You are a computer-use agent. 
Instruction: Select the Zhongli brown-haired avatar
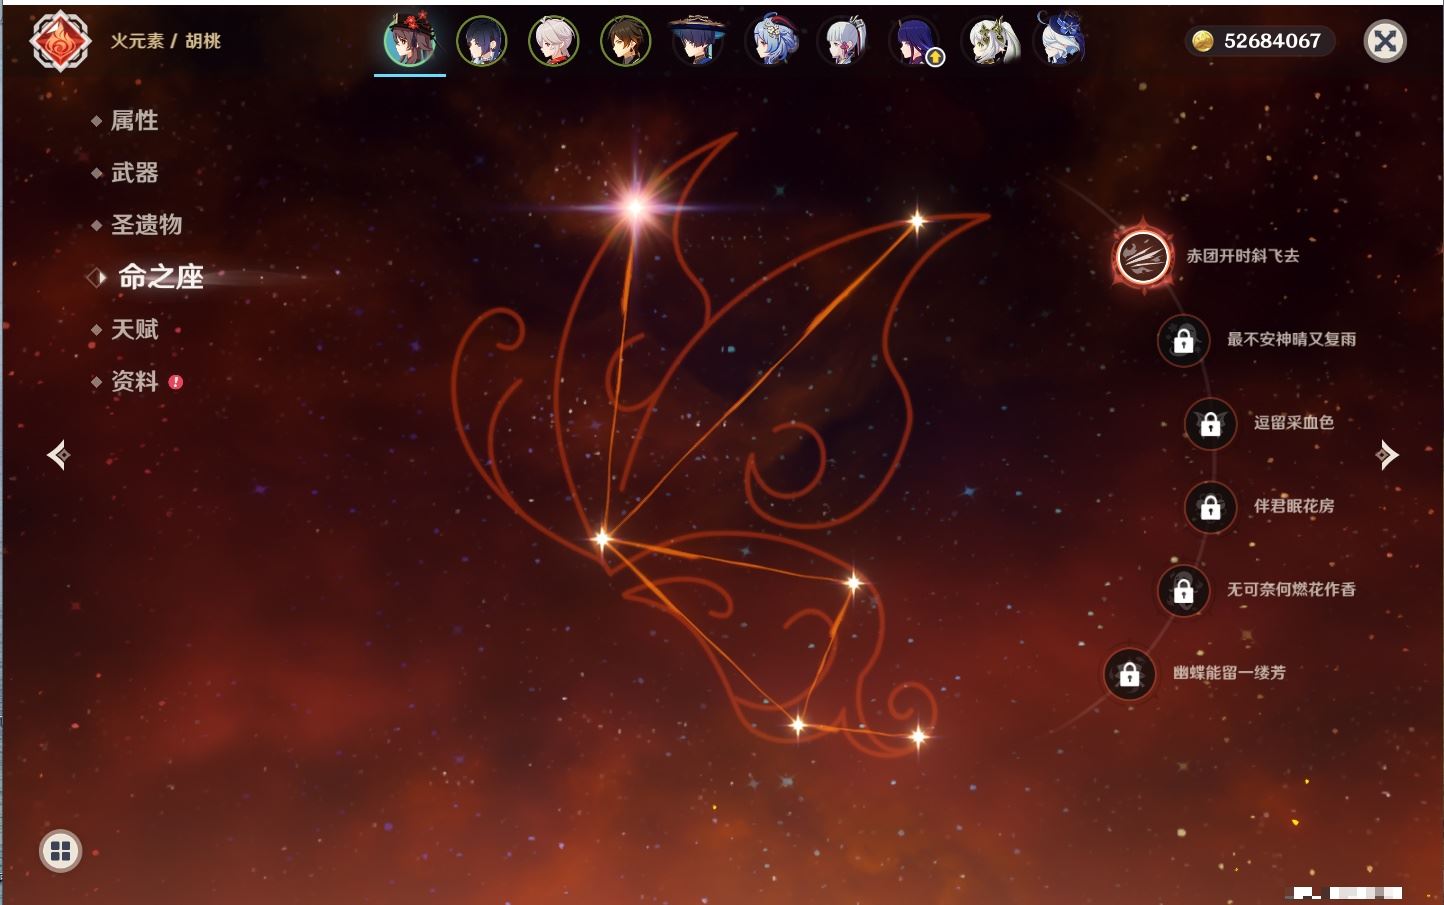click(x=626, y=41)
